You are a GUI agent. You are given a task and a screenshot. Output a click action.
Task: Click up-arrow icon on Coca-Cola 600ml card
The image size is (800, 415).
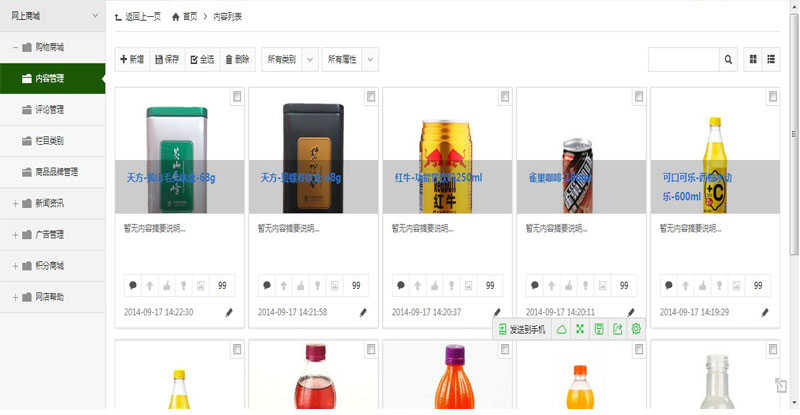point(686,285)
